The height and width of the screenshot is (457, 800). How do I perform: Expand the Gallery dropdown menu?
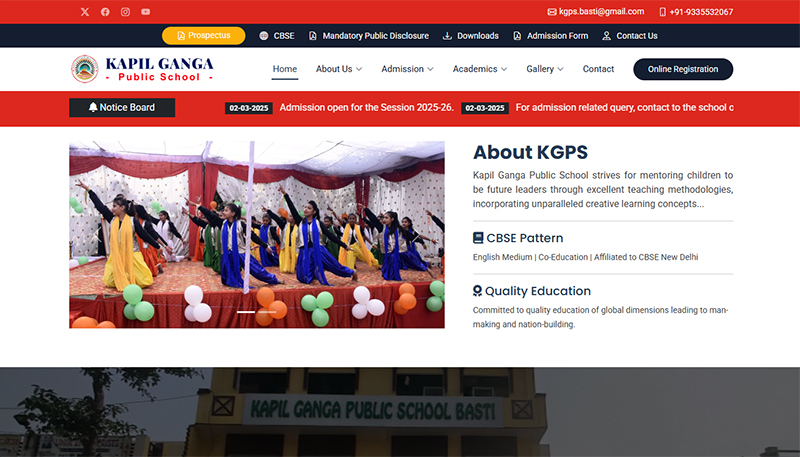(545, 69)
